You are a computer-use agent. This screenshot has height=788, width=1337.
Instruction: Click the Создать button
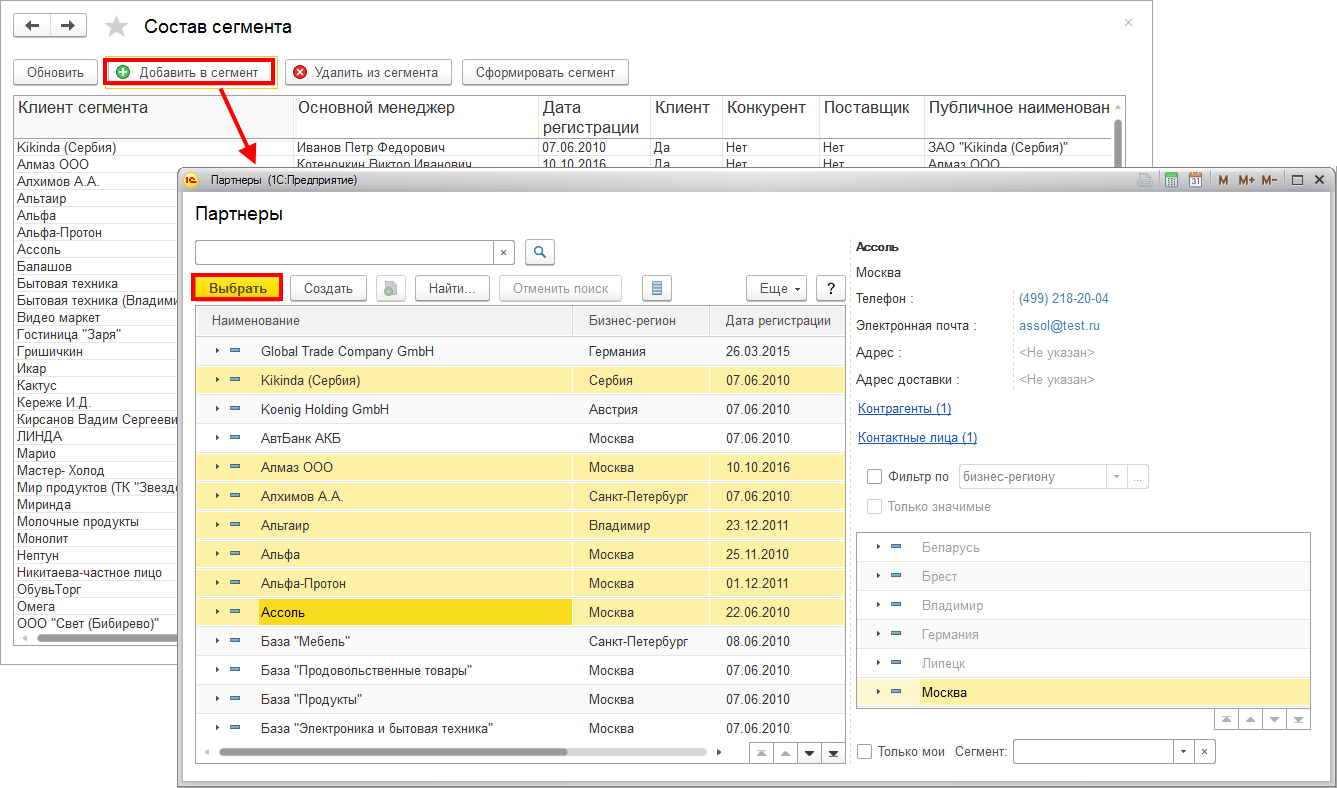tap(328, 288)
